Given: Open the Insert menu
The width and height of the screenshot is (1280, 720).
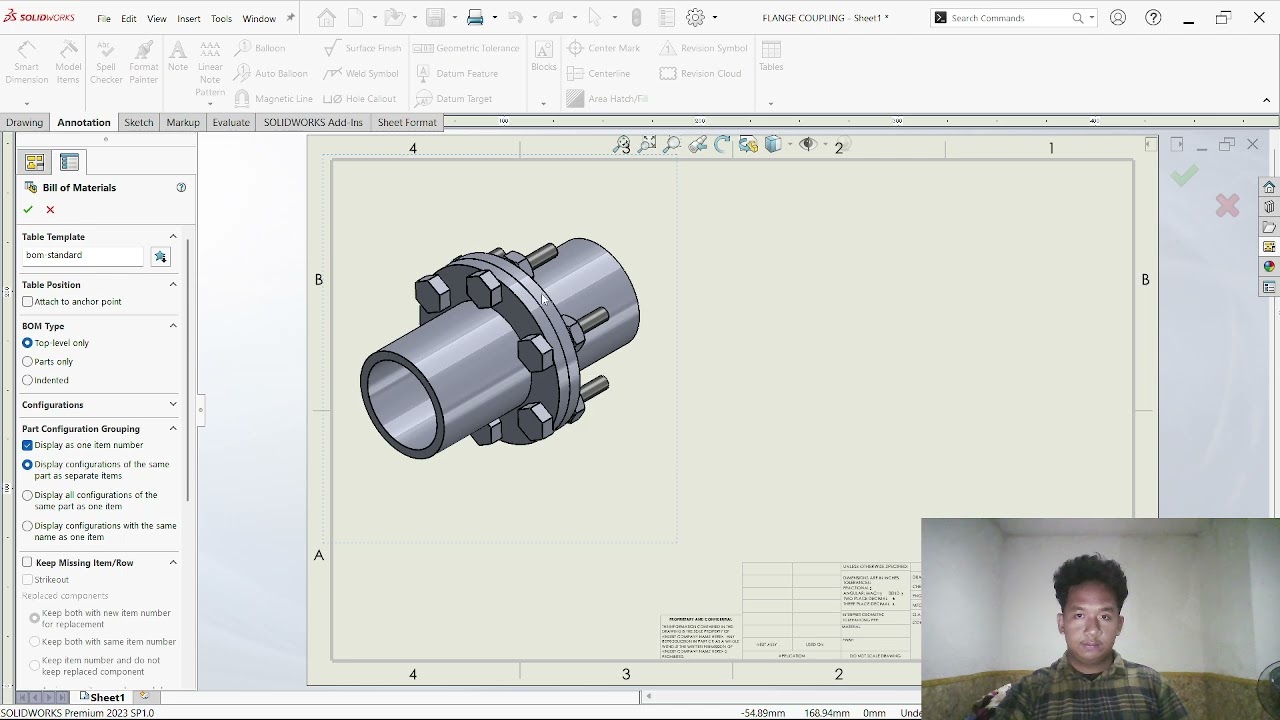Looking at the screenshot, I should point(189,18).
